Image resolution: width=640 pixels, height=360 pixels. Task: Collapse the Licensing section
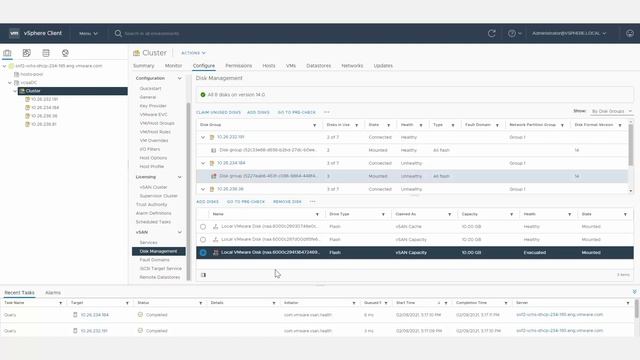[x=180, y=177]
